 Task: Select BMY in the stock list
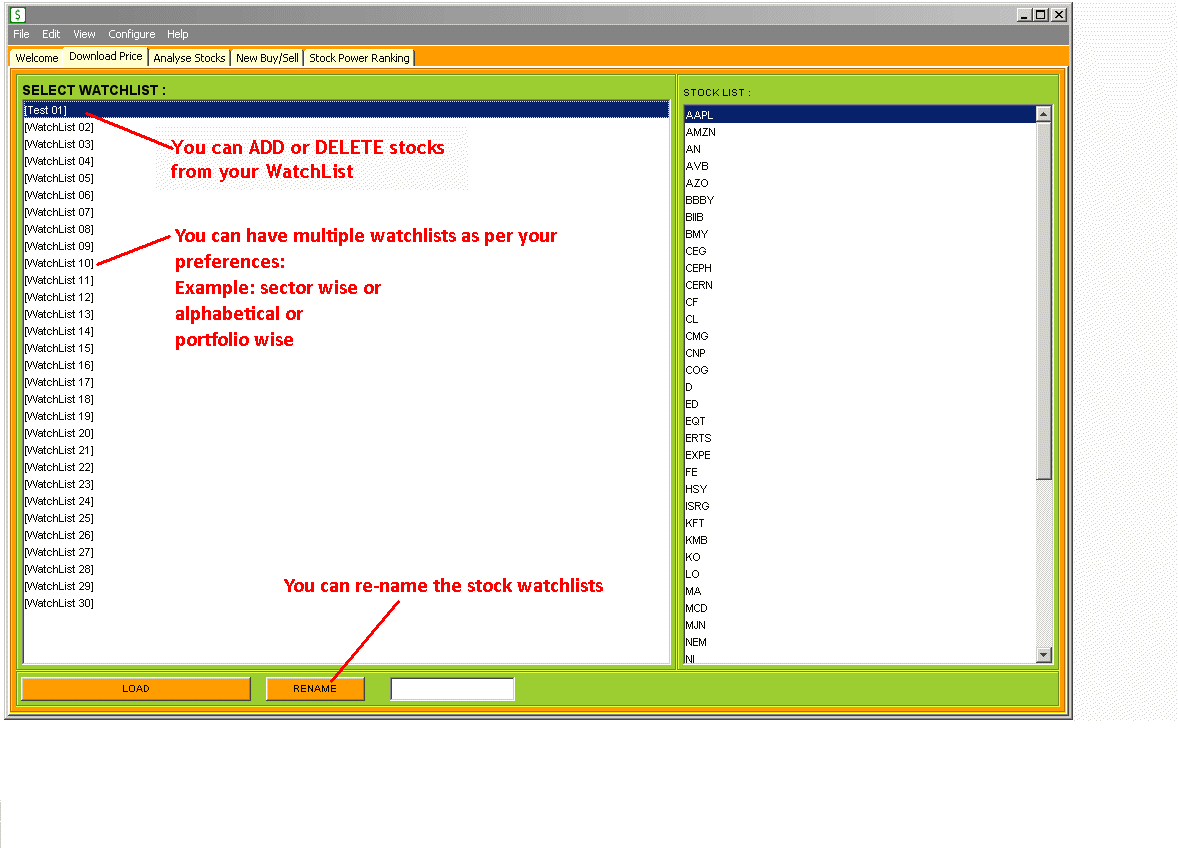click(x=860, y=234)
